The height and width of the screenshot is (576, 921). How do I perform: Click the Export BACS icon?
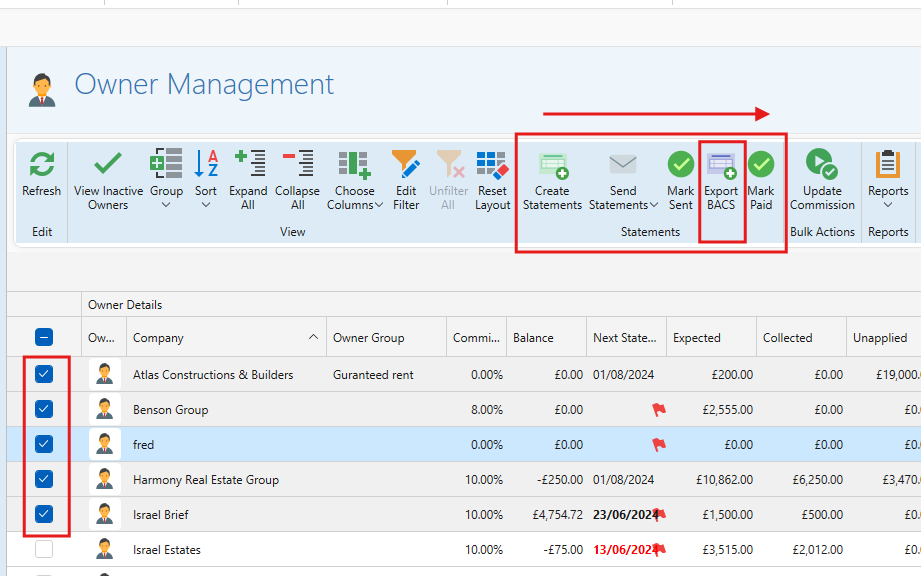pos(721,165)
